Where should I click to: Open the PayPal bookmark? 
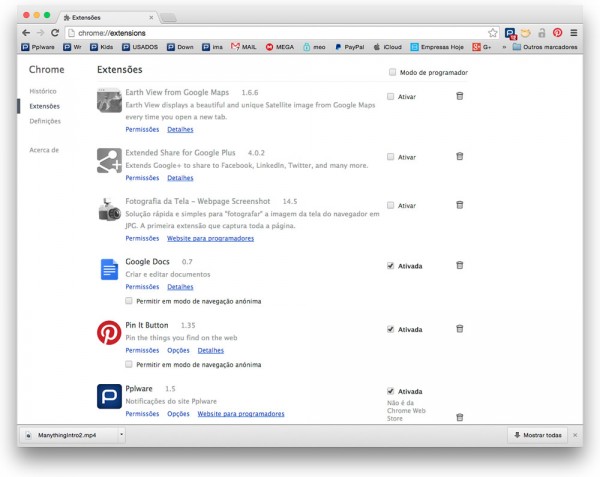click(349, 47)
